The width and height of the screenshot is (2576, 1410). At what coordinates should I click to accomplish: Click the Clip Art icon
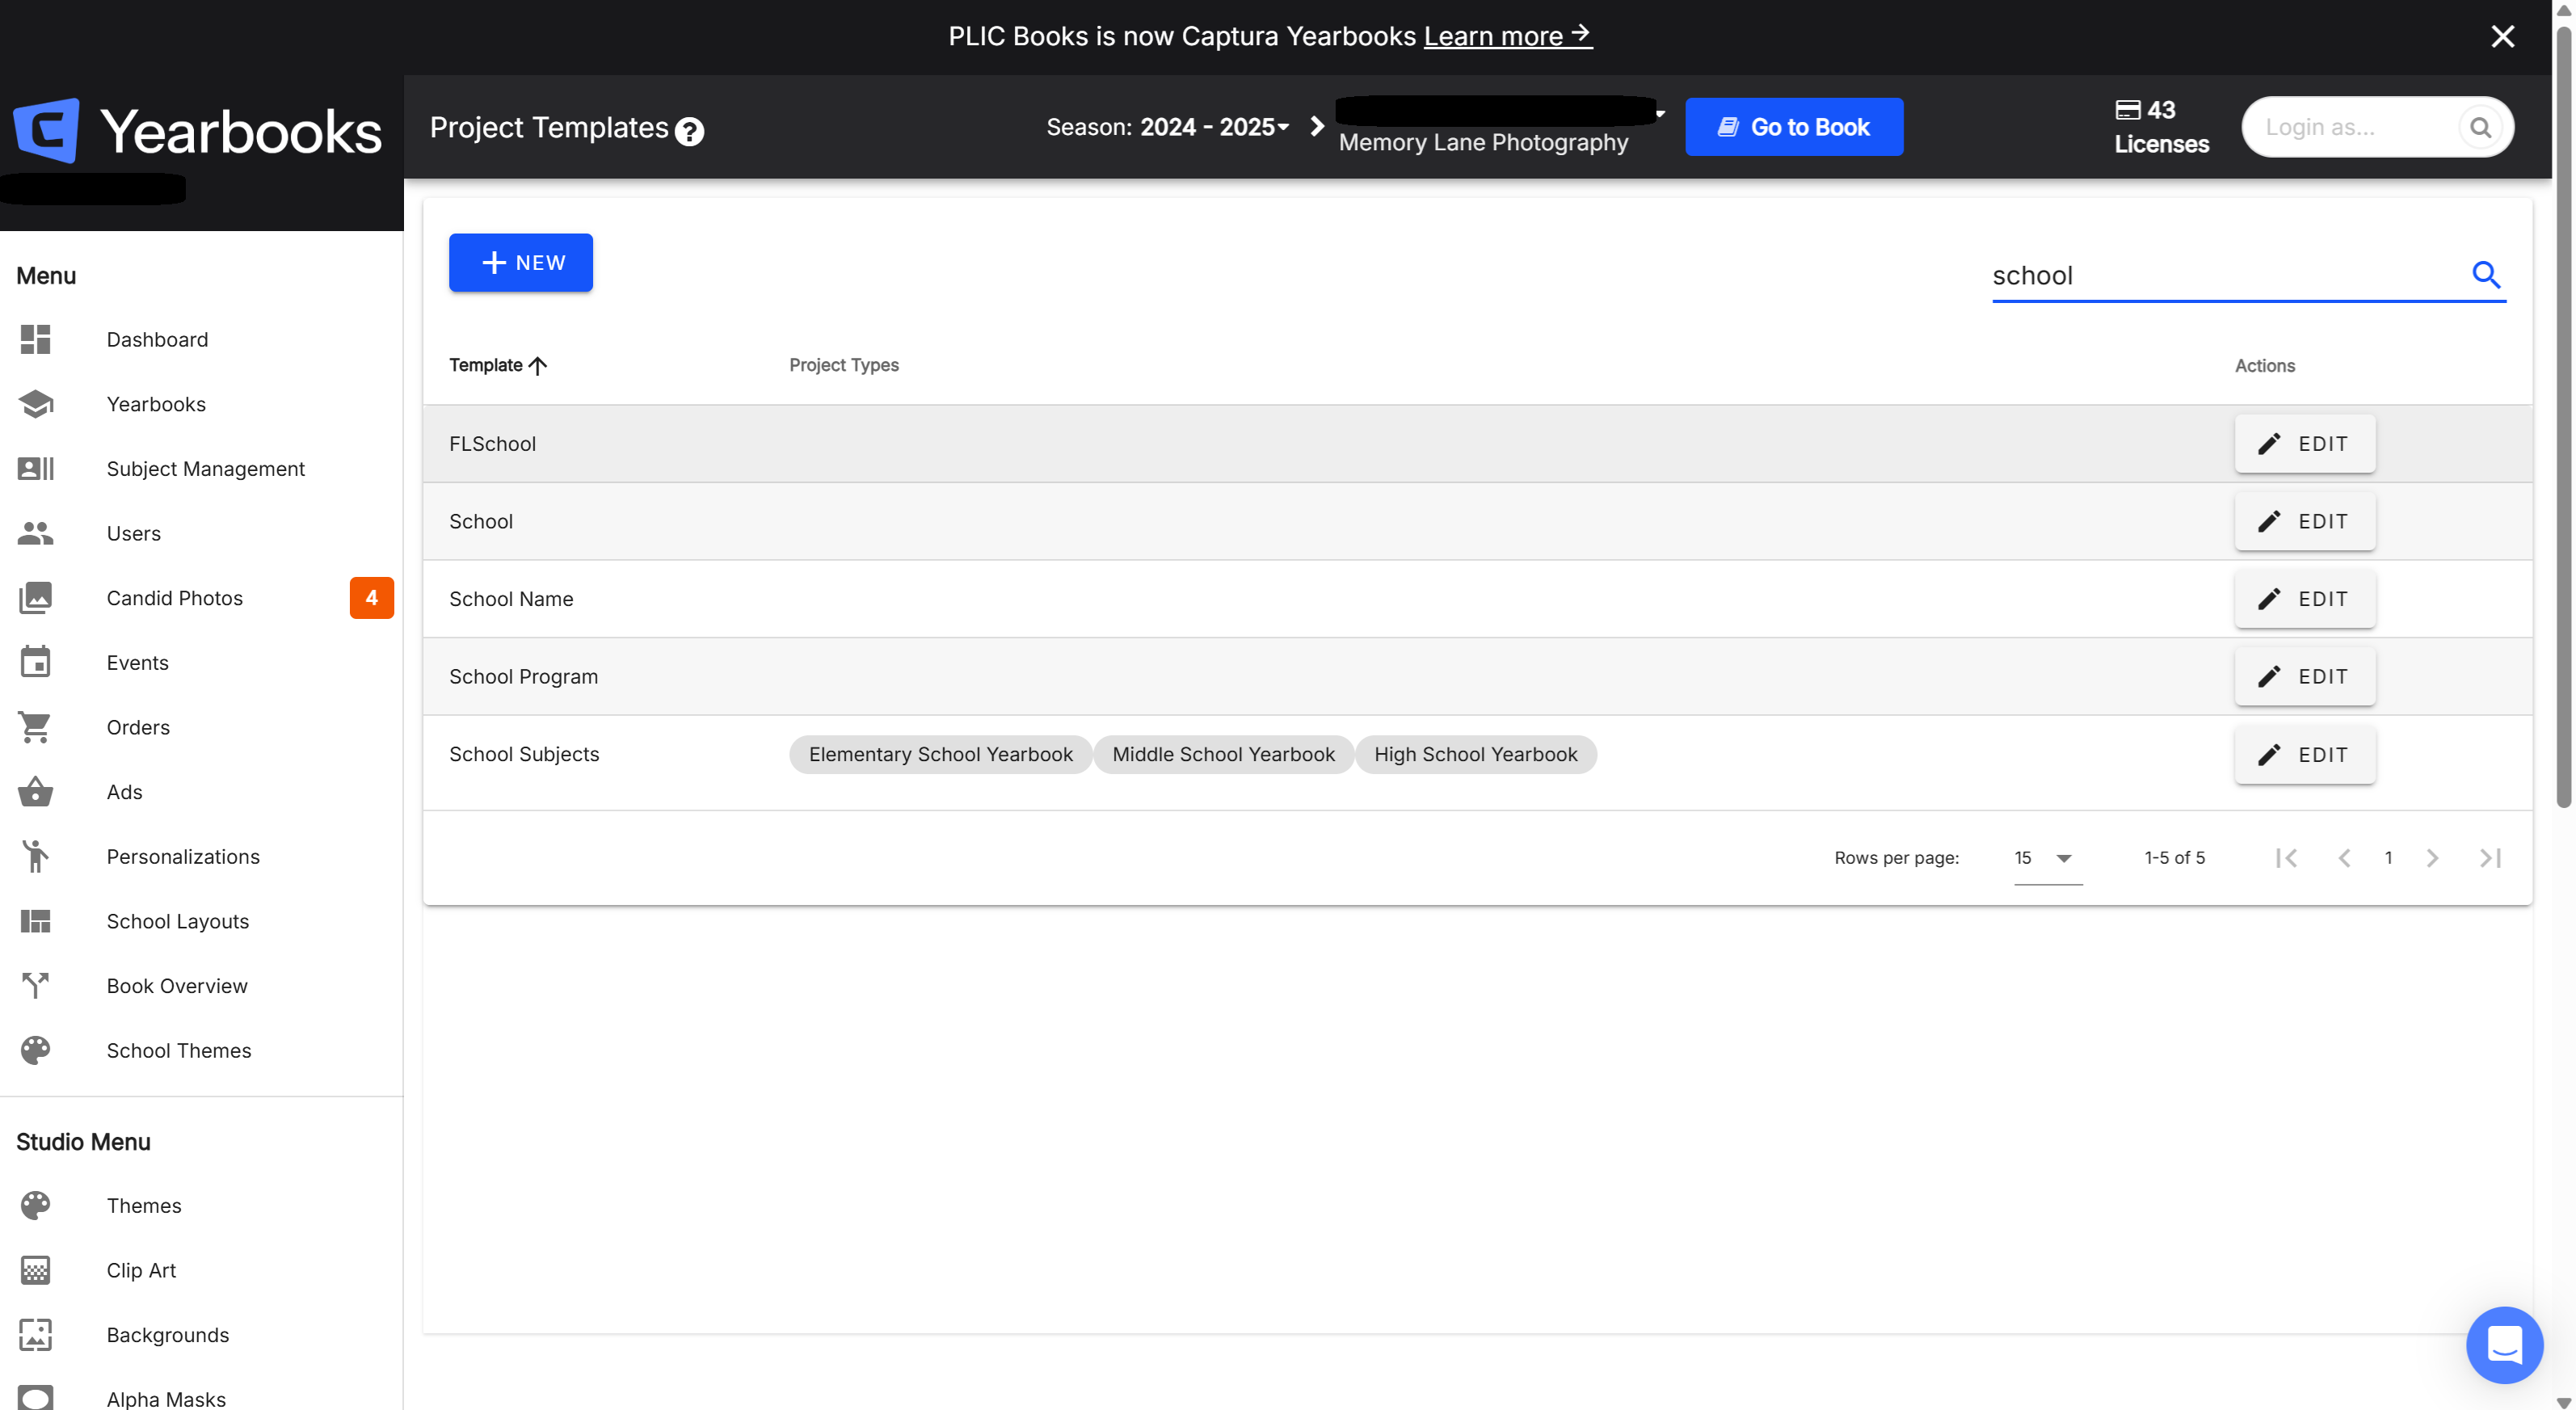35,1270
